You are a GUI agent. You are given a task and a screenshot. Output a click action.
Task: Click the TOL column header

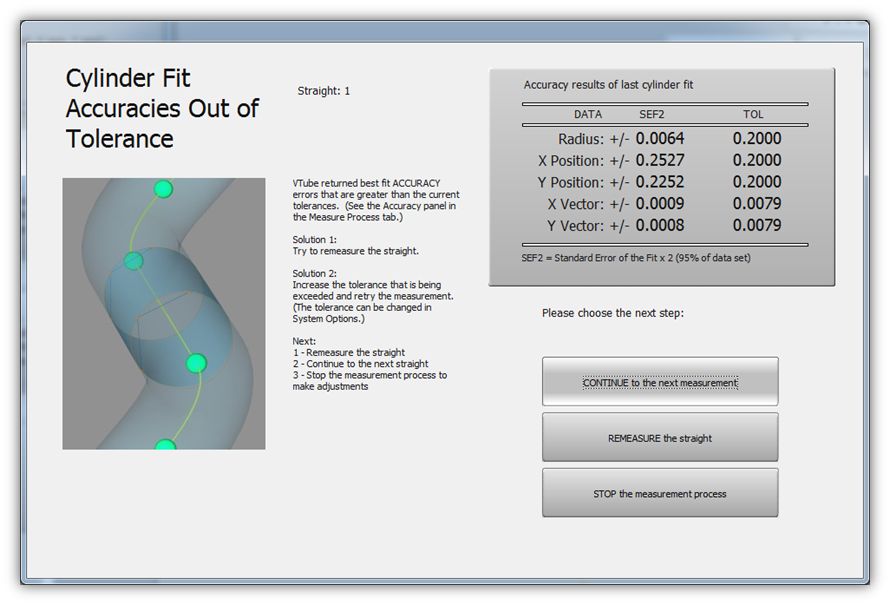753,115
